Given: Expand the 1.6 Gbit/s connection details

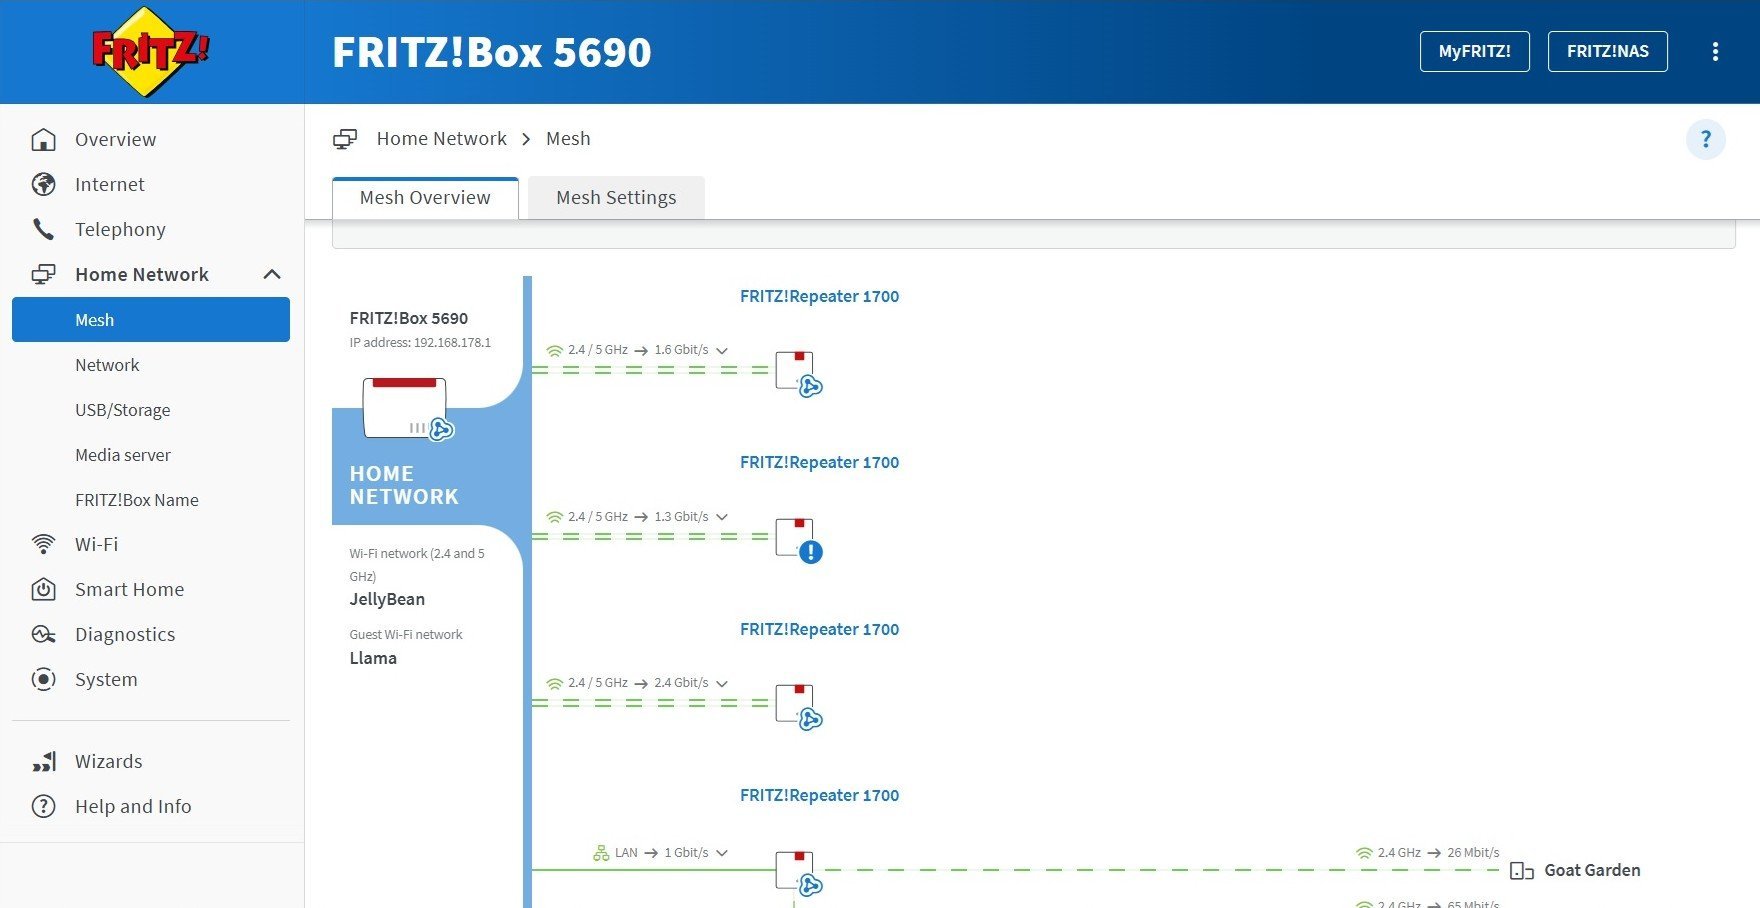Looking at the screenshot, I should click(722, 350).
